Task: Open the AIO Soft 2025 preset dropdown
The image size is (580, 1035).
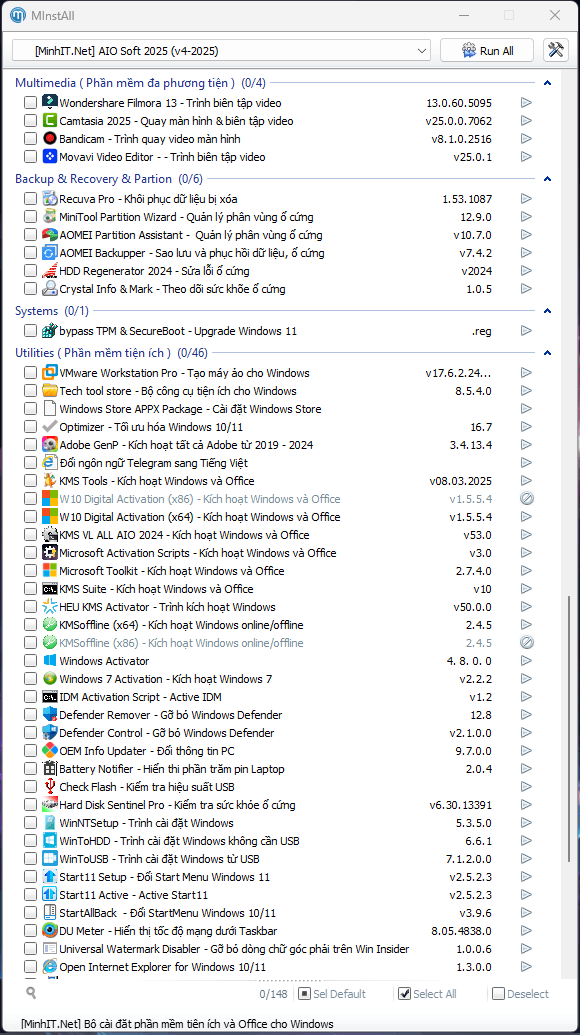Action: (x=222, y=51)
